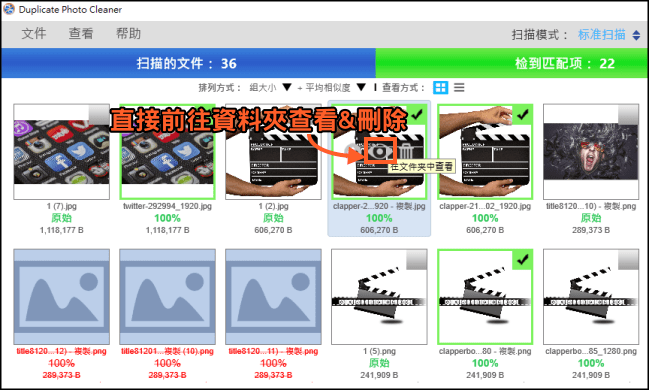Viewport: 649px width, 390px height.
Task: Select the title8120...12) - 複製.png placeholder thumbnail
Action: tap(61, 296)
